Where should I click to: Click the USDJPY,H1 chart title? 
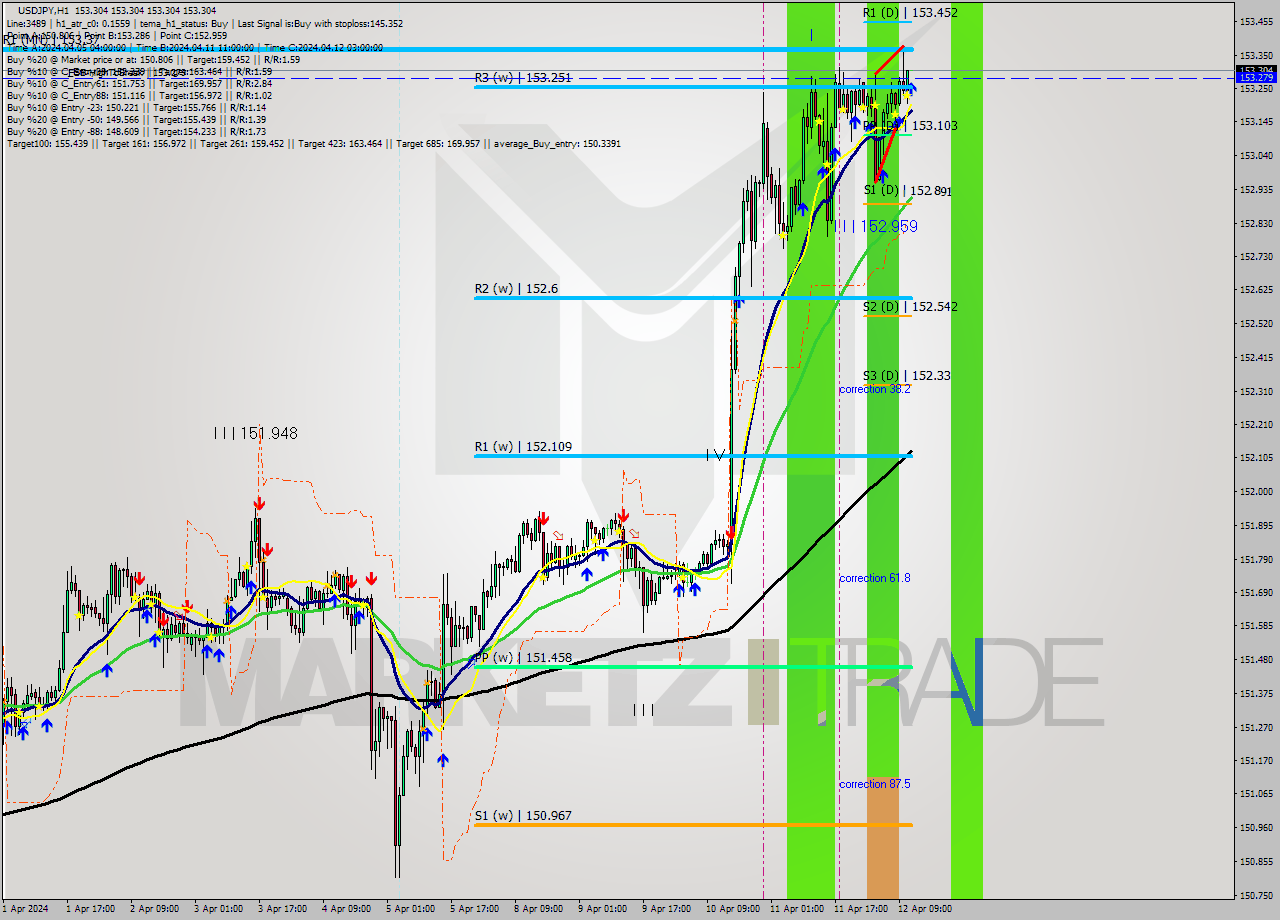[44, 9]
